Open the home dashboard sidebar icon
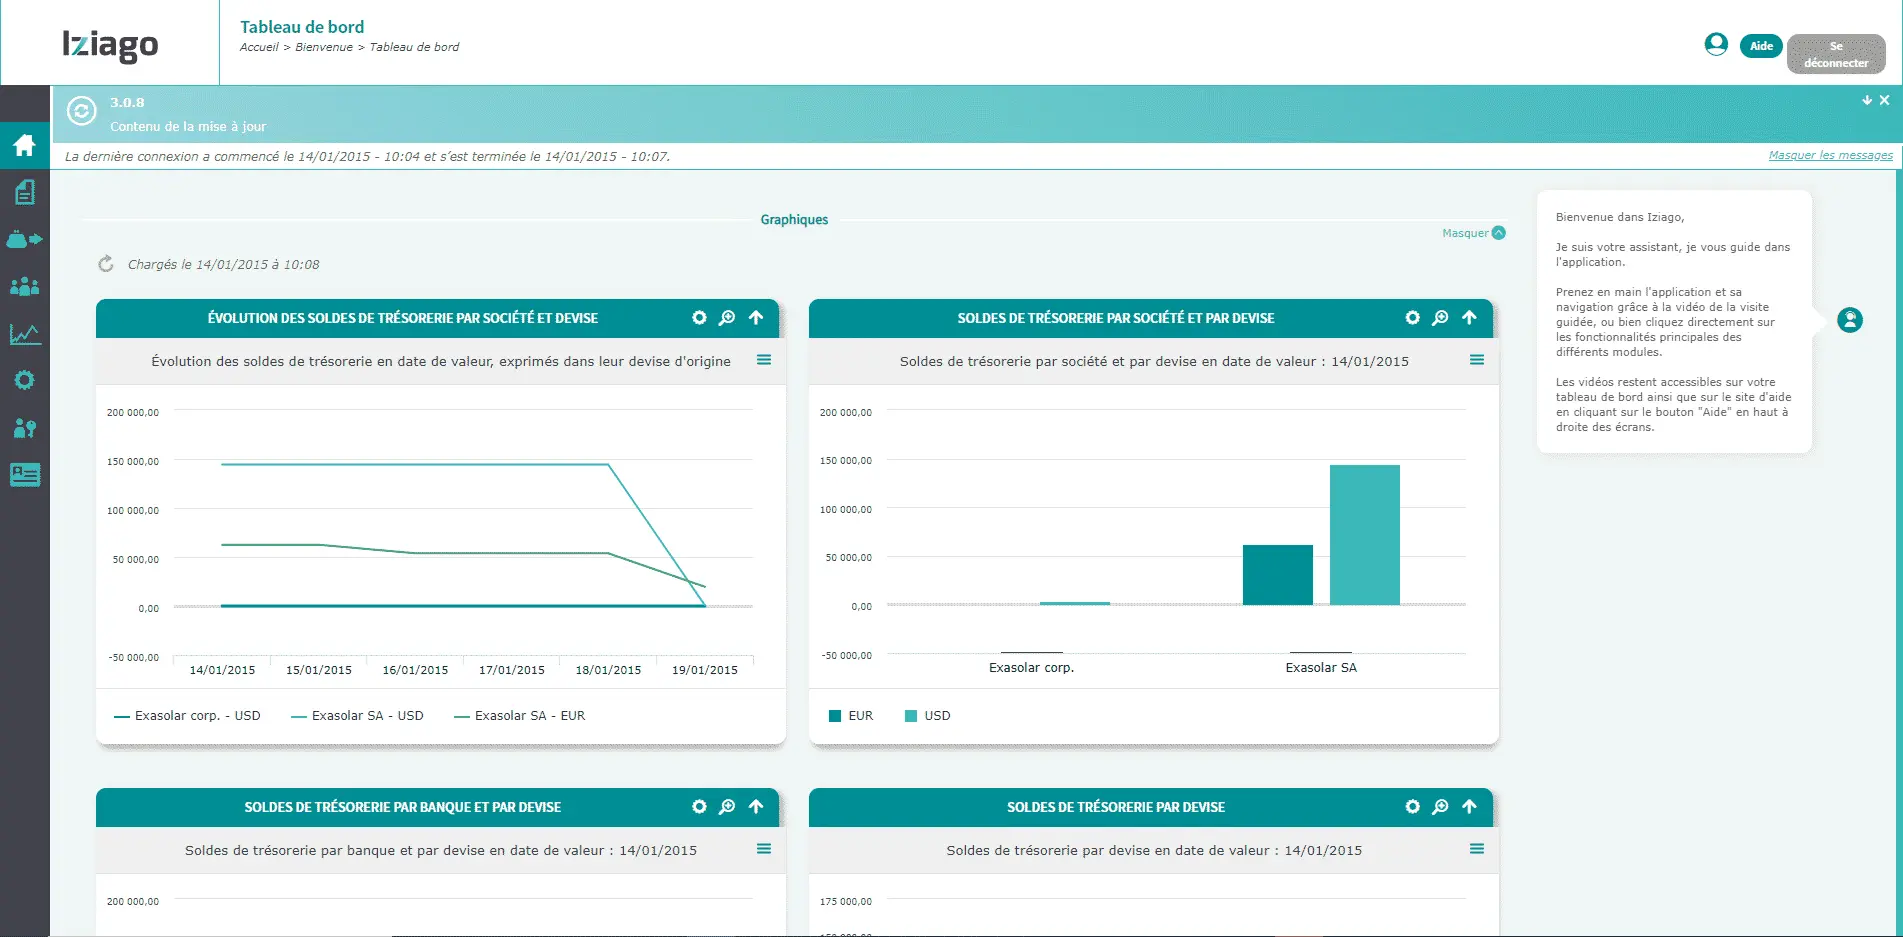 (24, 145)
